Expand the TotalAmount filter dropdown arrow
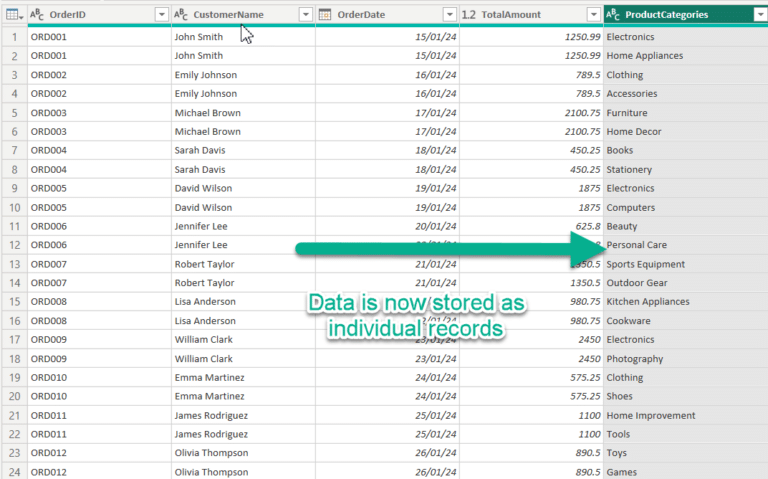This screenshot has height=479, width=768. pos(593,14)
